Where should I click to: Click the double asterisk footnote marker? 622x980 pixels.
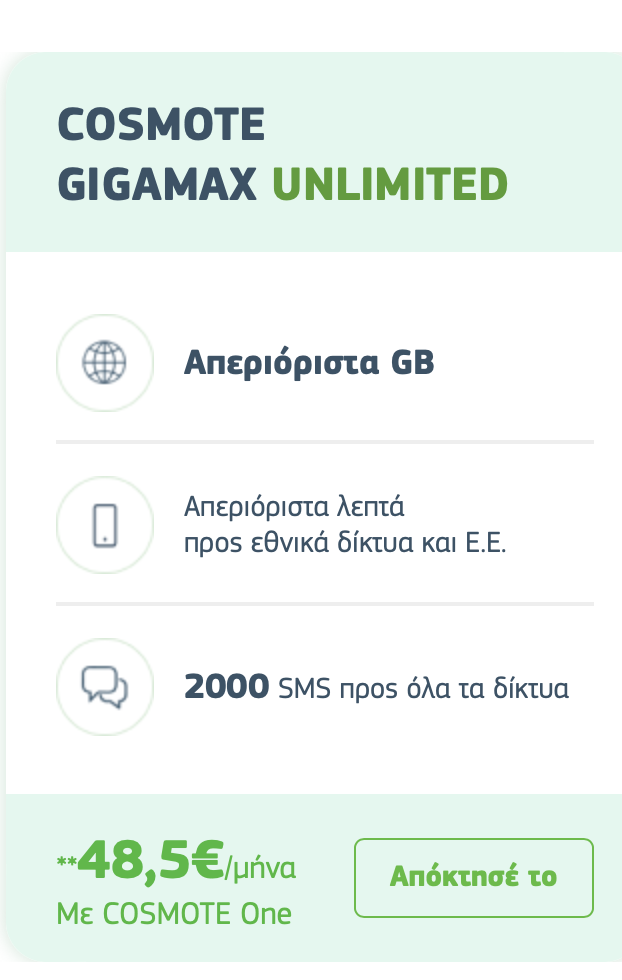point(66,862)
